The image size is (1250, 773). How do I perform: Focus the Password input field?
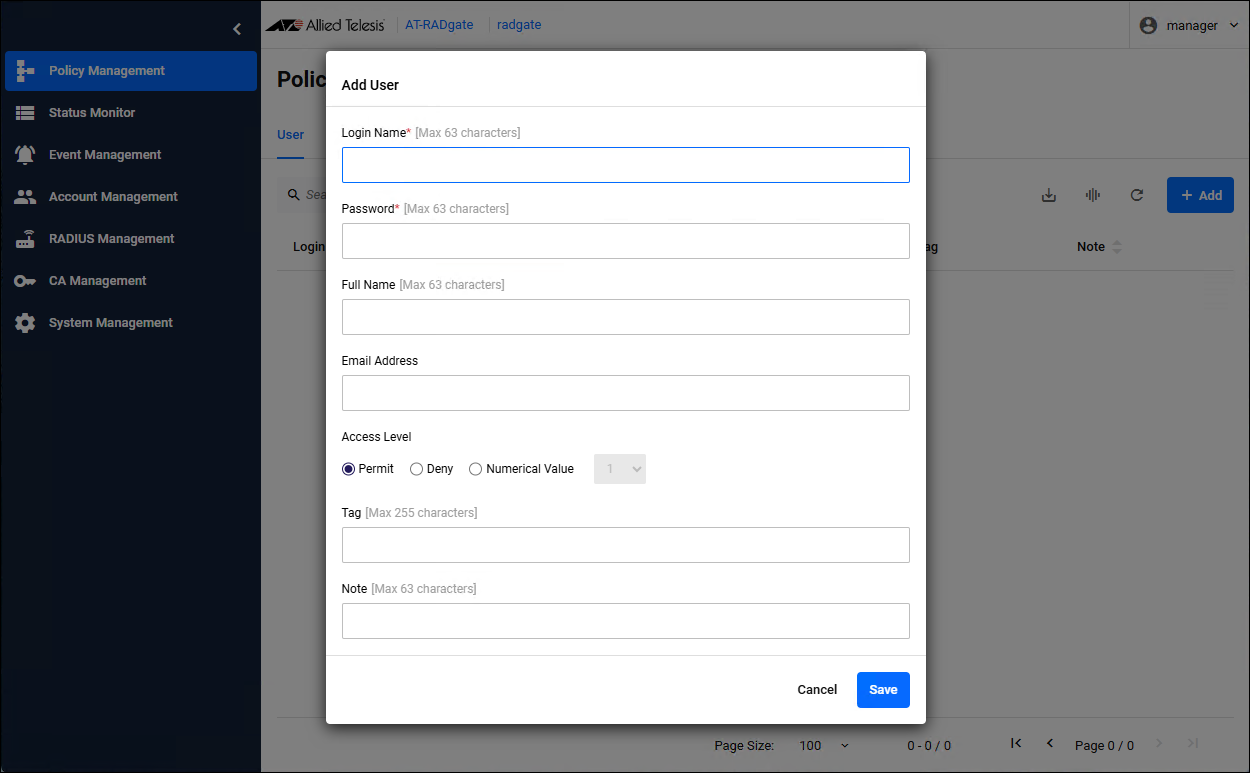click(626, 241)
